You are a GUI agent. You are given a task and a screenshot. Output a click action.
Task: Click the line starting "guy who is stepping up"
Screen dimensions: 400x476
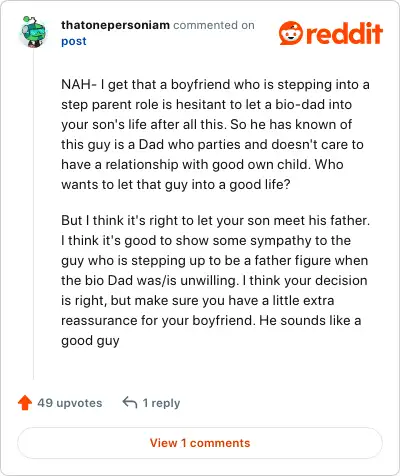coord(215,261)
